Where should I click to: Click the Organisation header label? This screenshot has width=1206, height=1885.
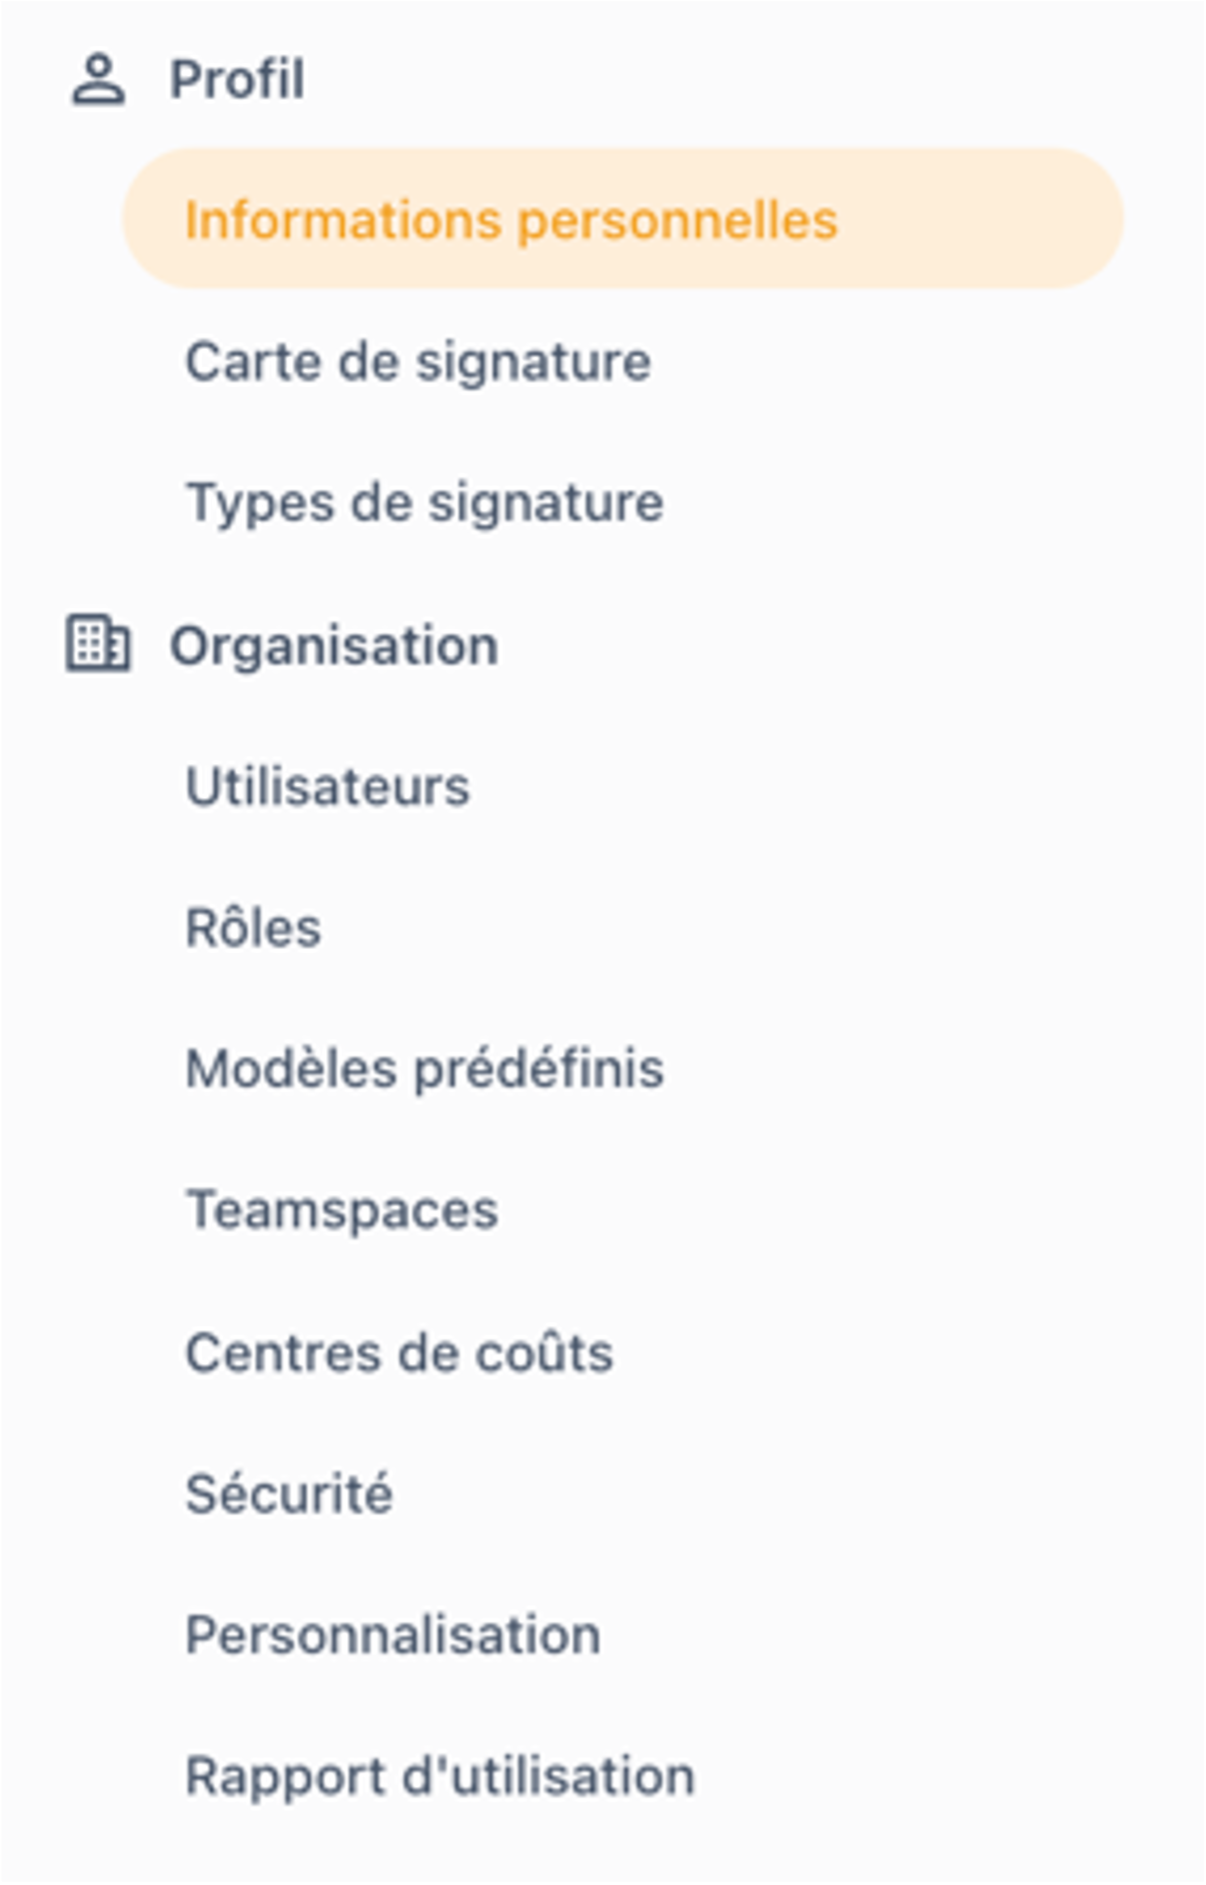coord(333,643)
